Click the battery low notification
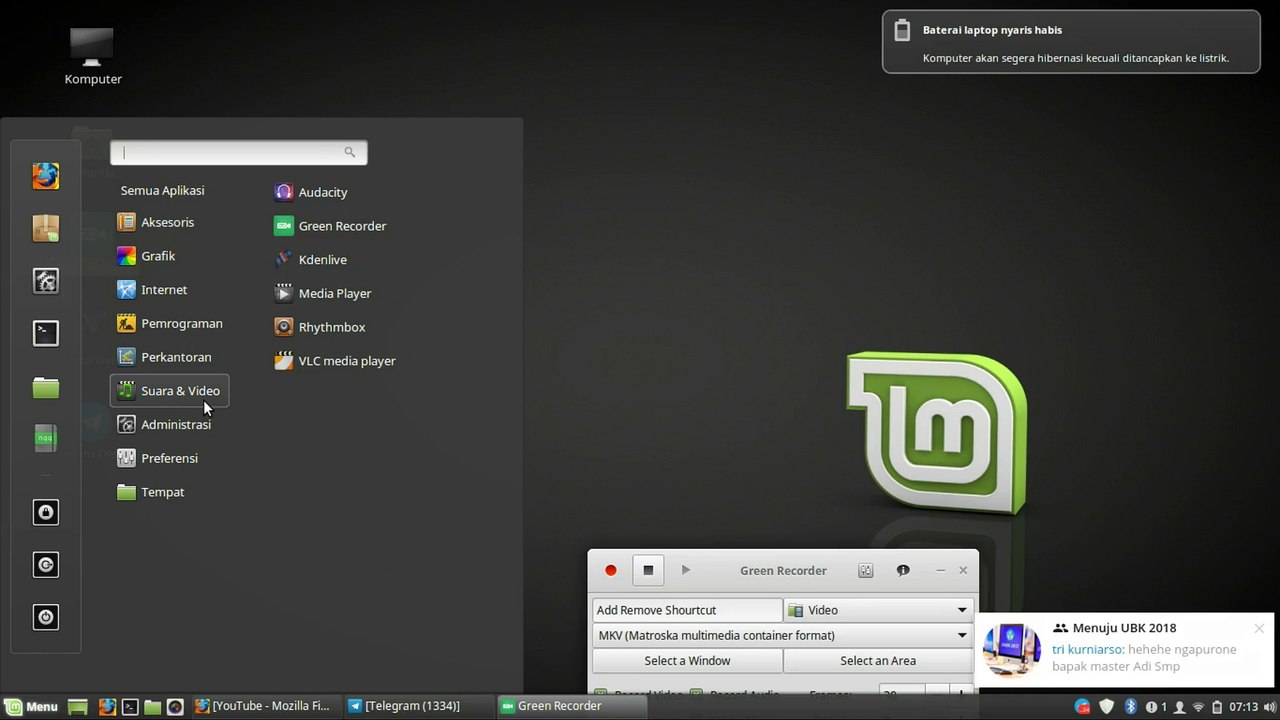This screenshot has height=720, width=1280. [x=1071, y=42]
